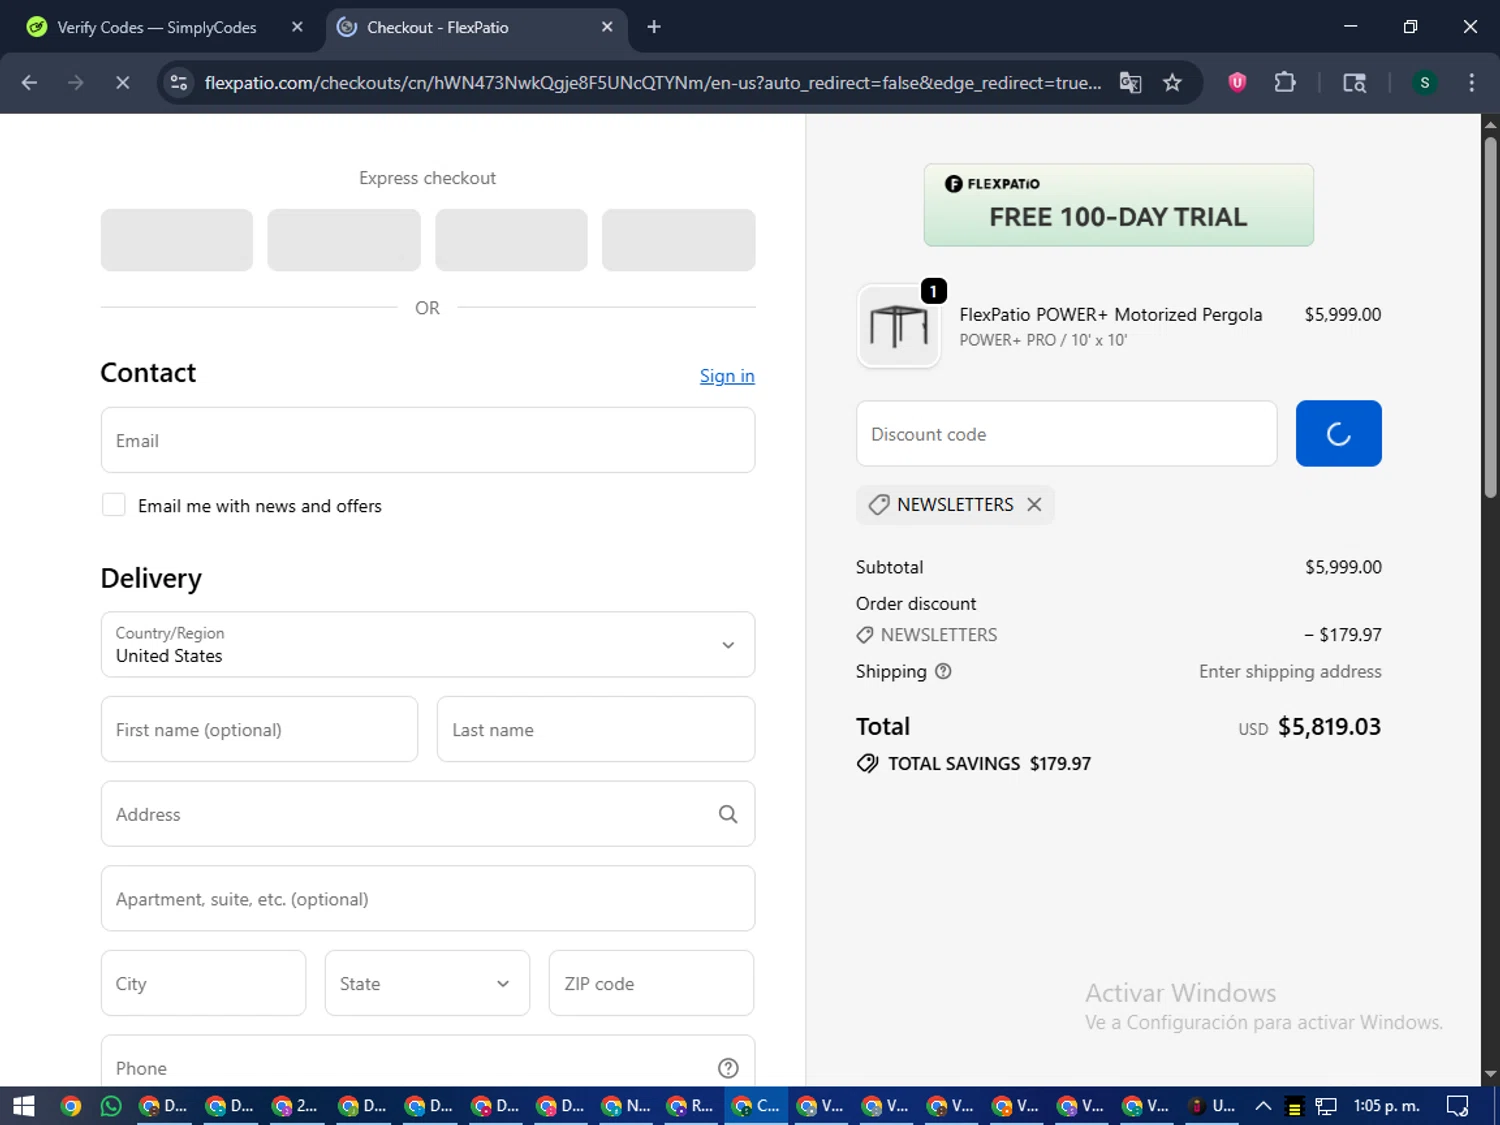Focus the Last name field
The width and height of the screenshot is (1500, 1125).
coord(596,729)
